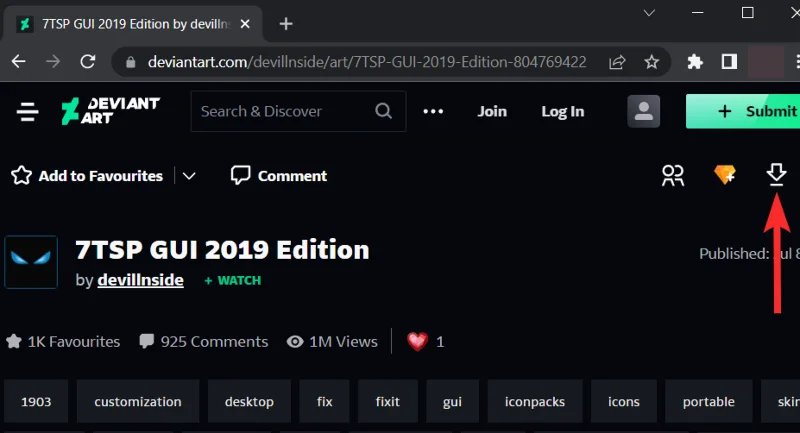Click the group/people icon
This screenshot has height=433, width=800.
(x=672, y=175)
